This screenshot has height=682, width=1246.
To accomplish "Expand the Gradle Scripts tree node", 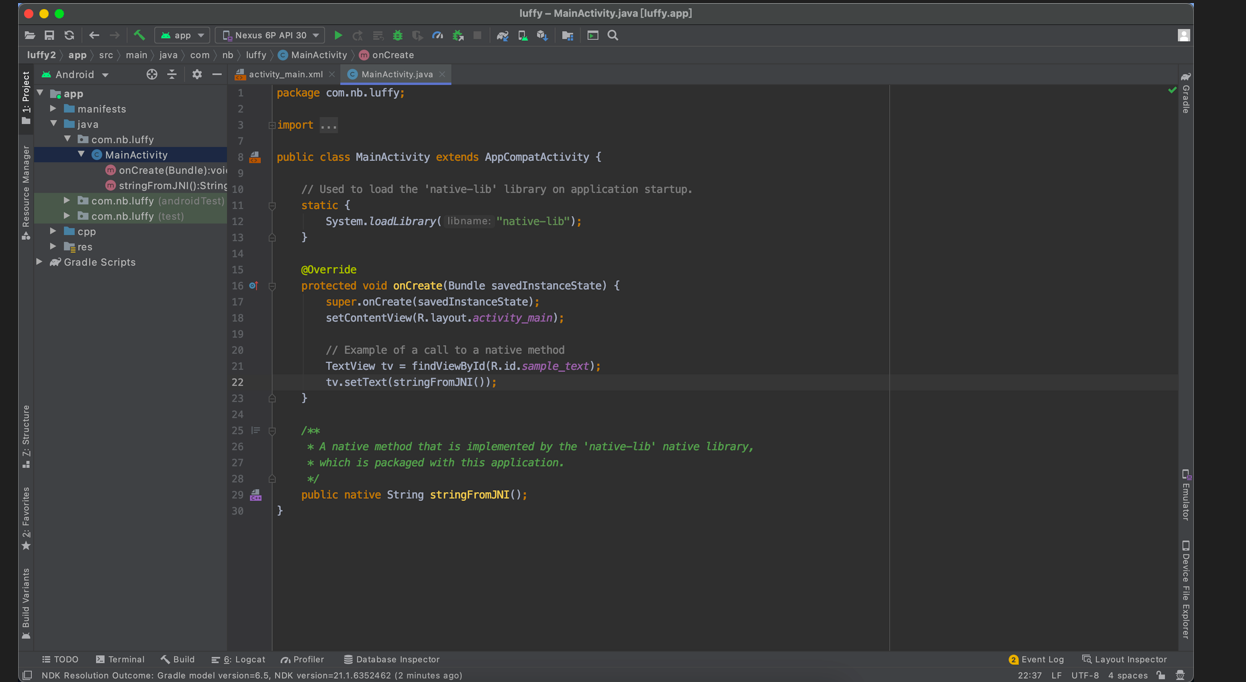I will (x=40, y=262).
